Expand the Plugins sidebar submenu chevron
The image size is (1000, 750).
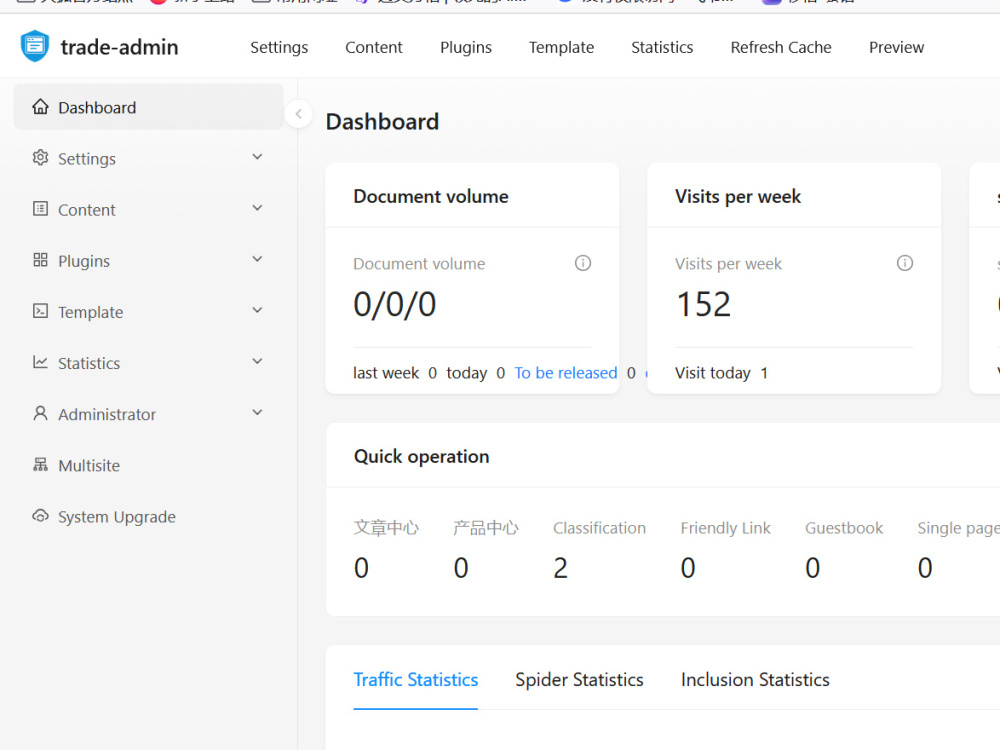pos(257,259)
